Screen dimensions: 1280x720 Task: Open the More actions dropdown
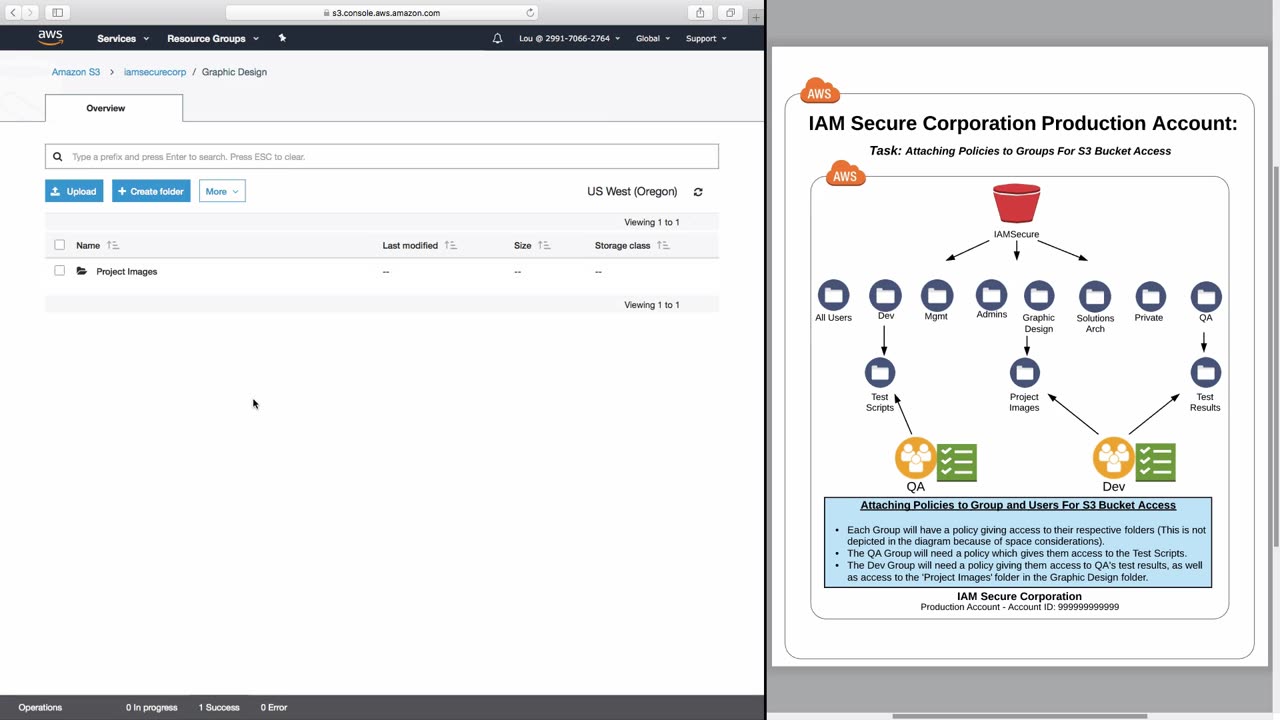pos(222,191)
